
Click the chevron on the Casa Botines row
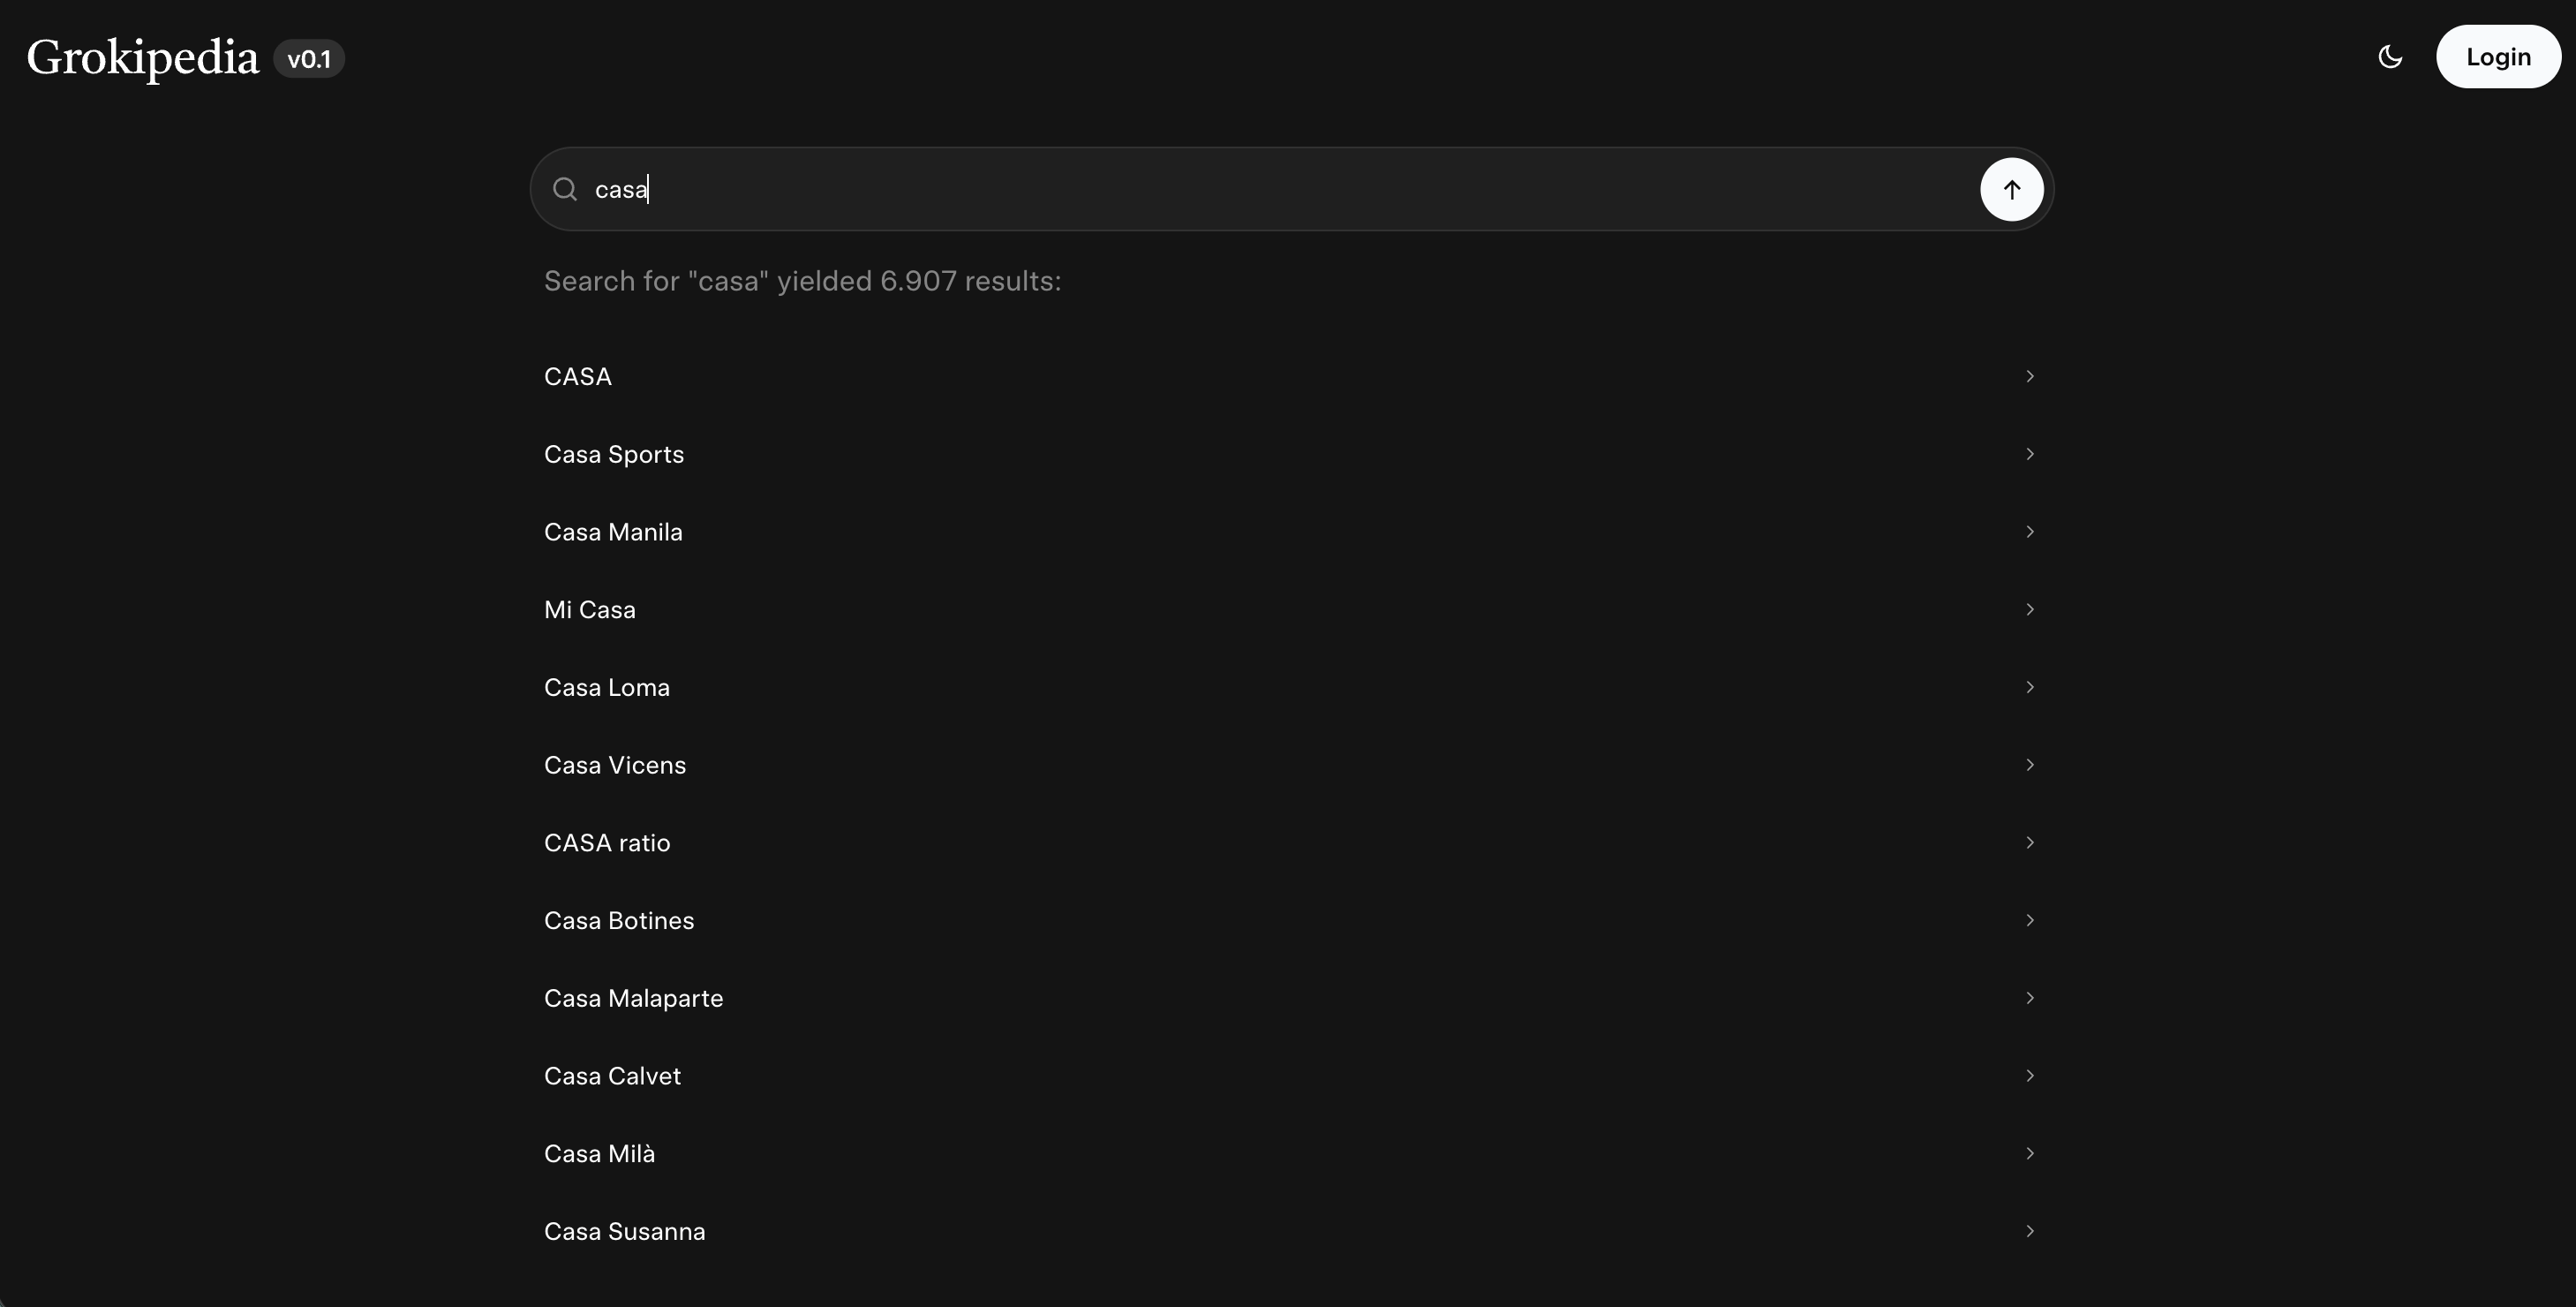(x=2029, y=920)
